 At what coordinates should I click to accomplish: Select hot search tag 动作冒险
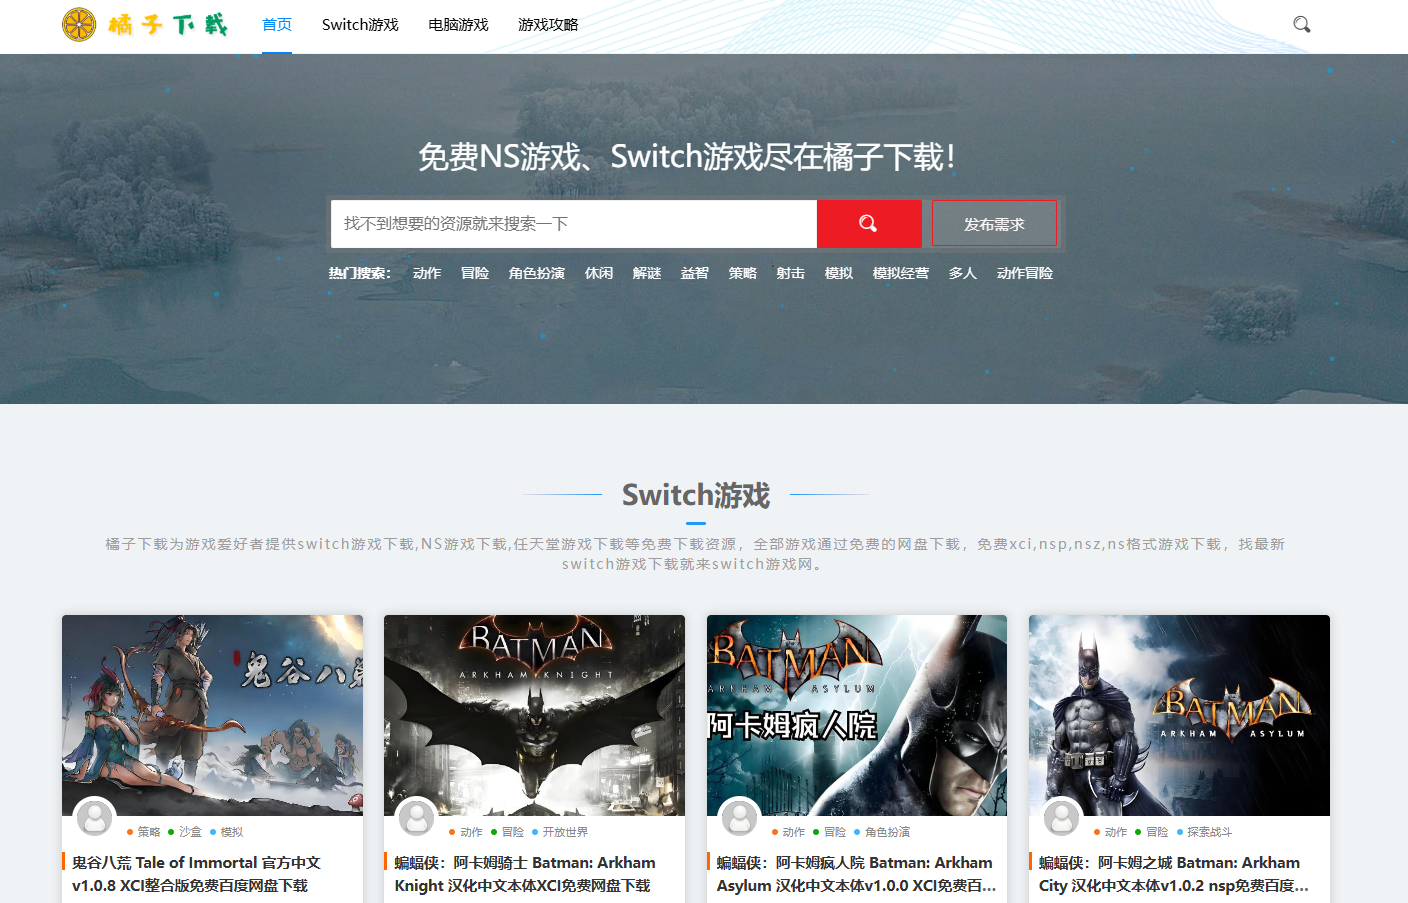pyautogui.click(x=1025, y=273)
